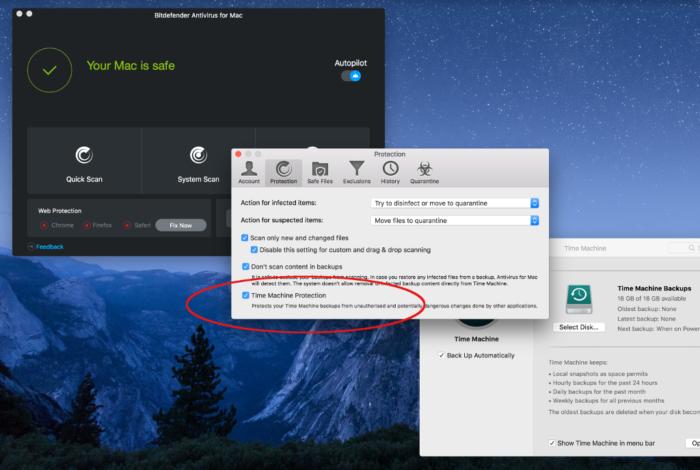The height and width of the screenshot is (470, 700).
Task: Toggle Back Up Automatically in Time Machine
Action: [x=441, y=355]
